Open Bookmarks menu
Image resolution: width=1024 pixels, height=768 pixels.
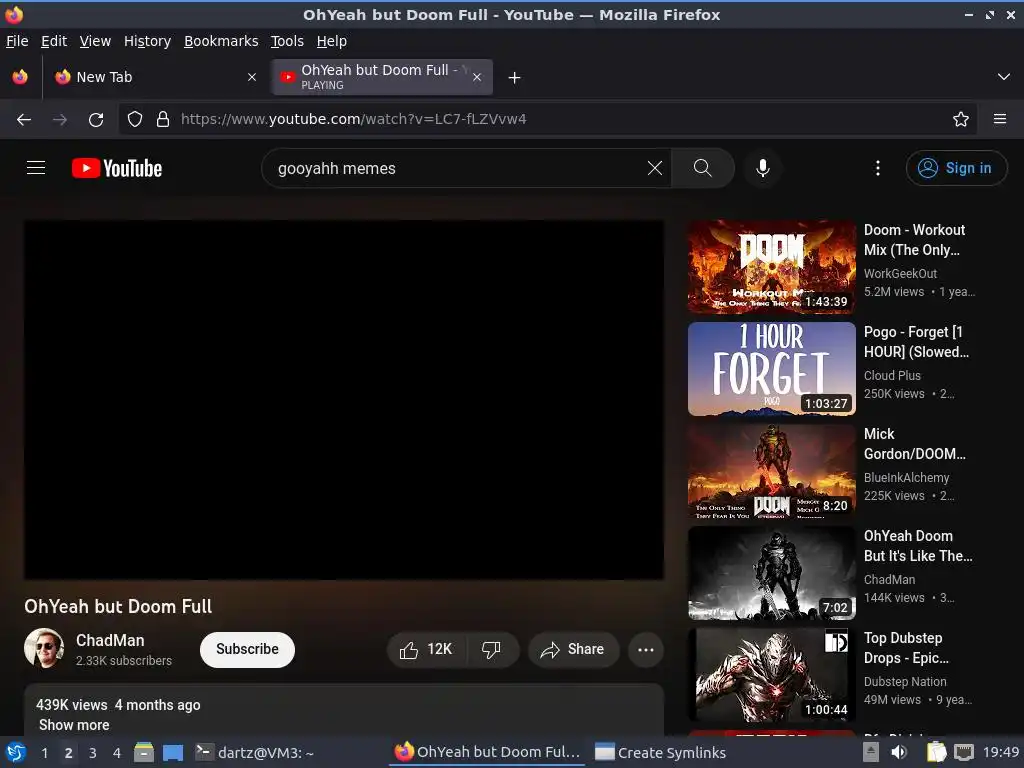[221, 41]
